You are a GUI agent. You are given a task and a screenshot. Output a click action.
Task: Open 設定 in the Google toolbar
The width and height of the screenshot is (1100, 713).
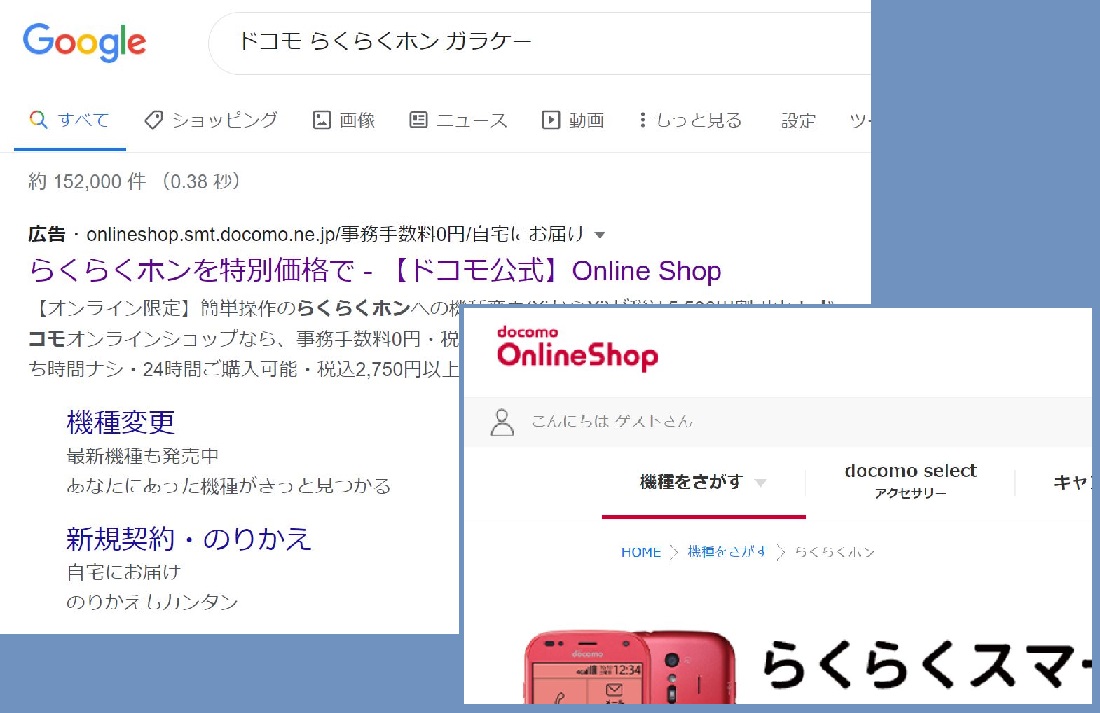click(798, 120)
